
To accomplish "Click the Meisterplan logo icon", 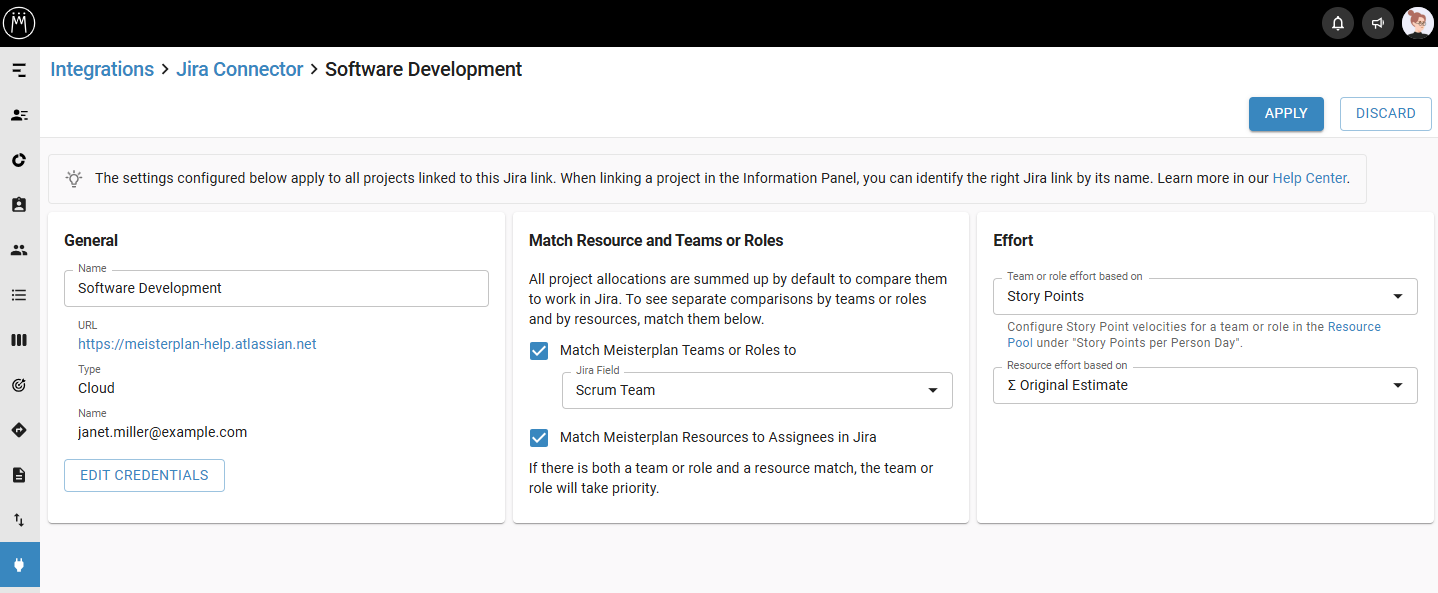I will pos(19,22).
